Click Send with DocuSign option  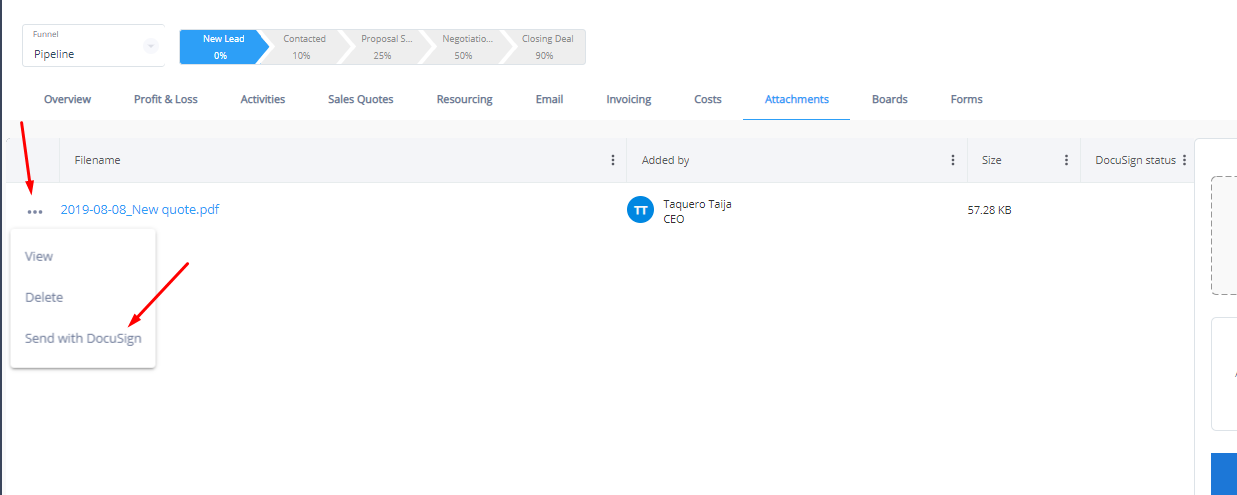click(x=83, y=339)
